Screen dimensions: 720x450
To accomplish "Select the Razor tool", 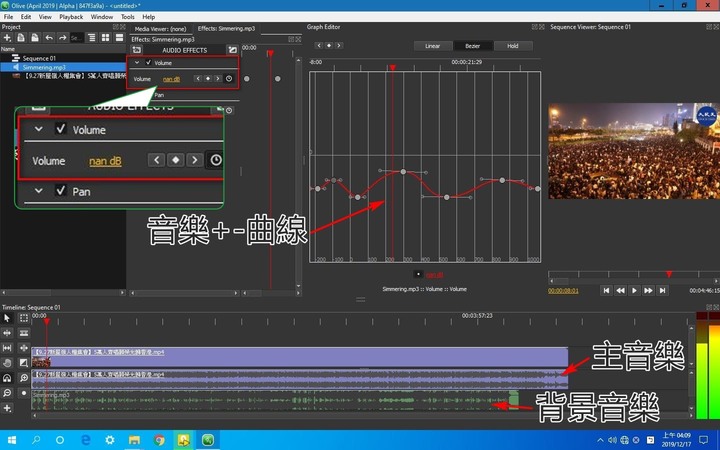I will (x=24, y=333).
